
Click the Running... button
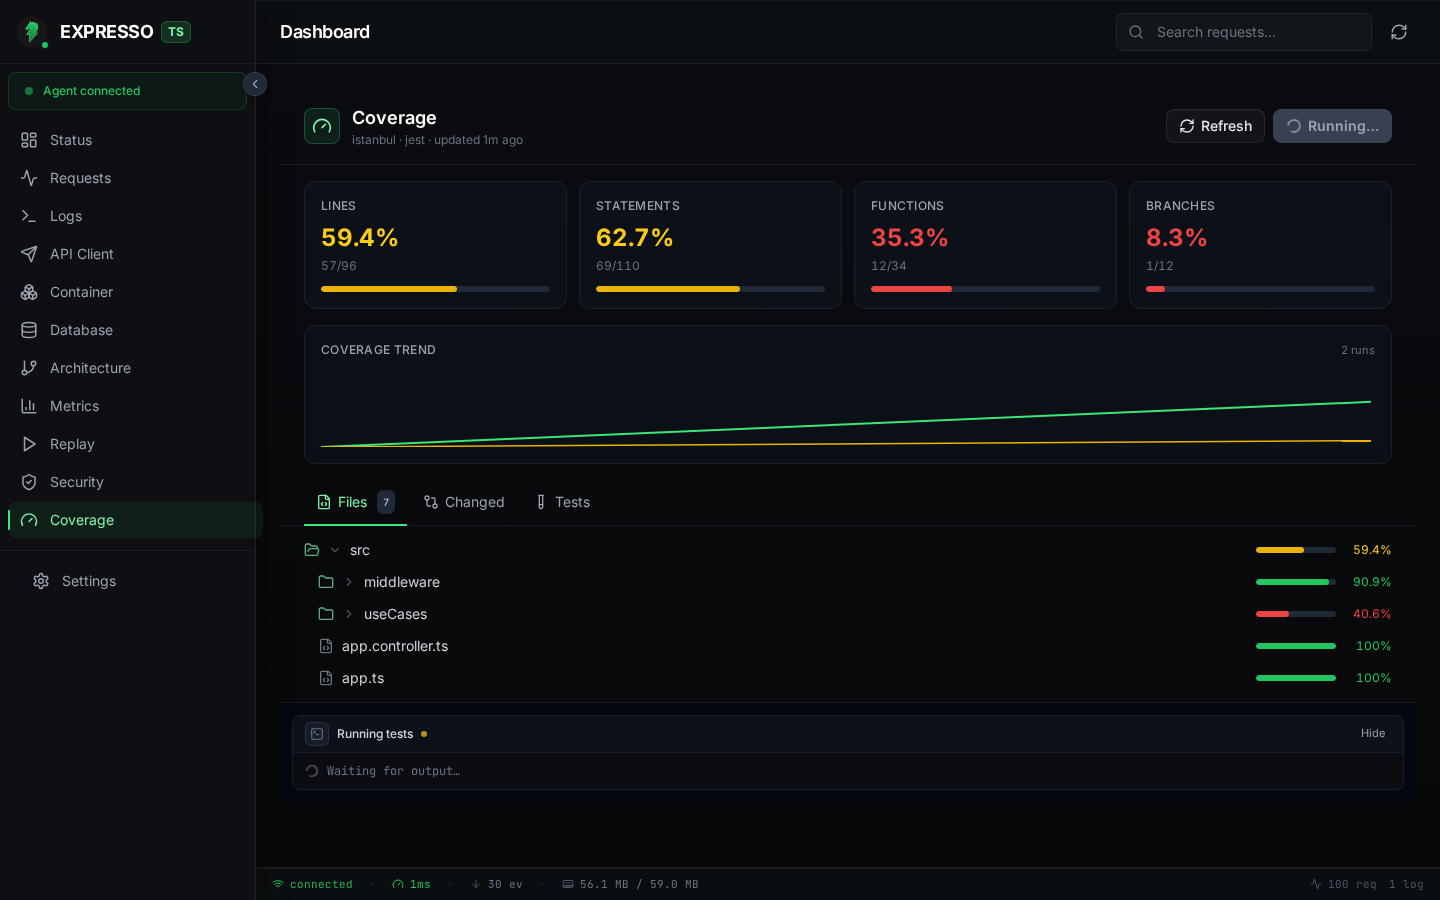click(x=1332, y=126)
